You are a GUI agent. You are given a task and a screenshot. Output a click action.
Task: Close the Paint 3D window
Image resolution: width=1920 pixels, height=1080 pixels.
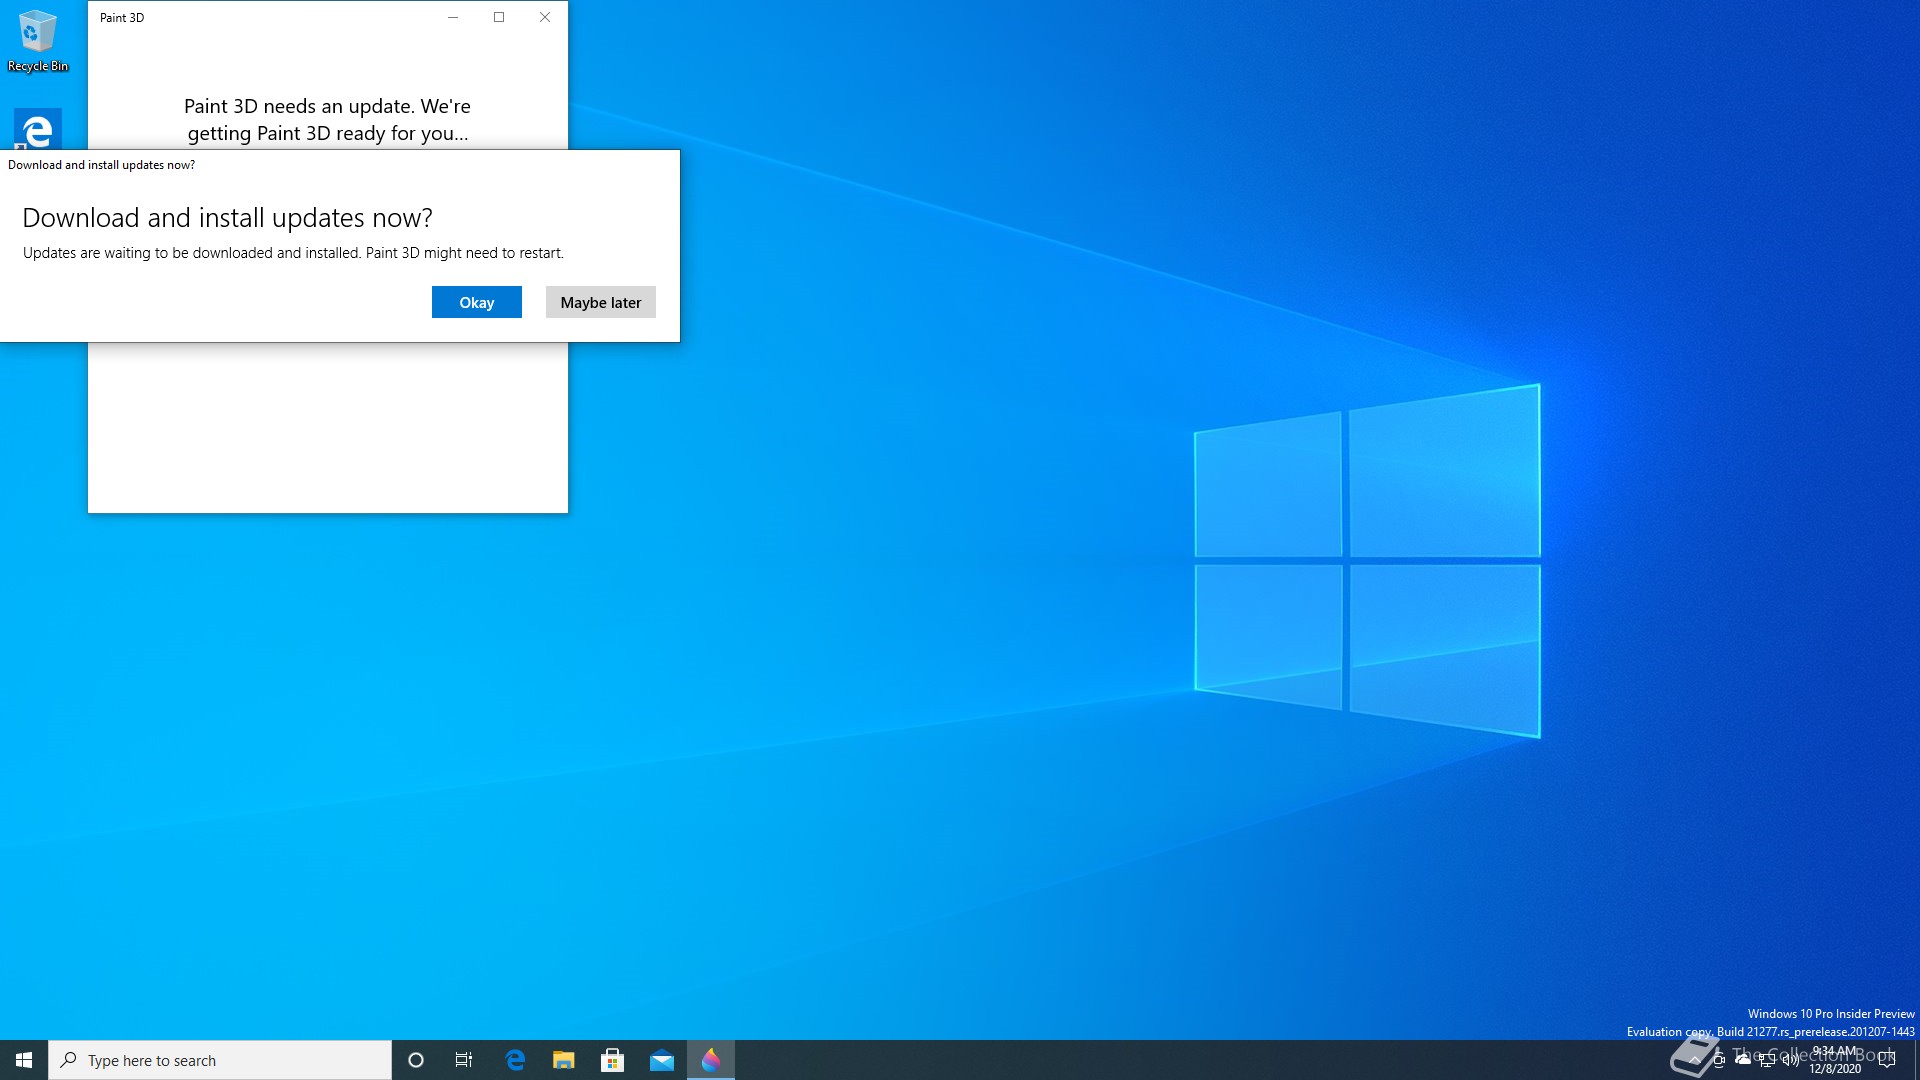pyautogui.click(x=545, y=17)
